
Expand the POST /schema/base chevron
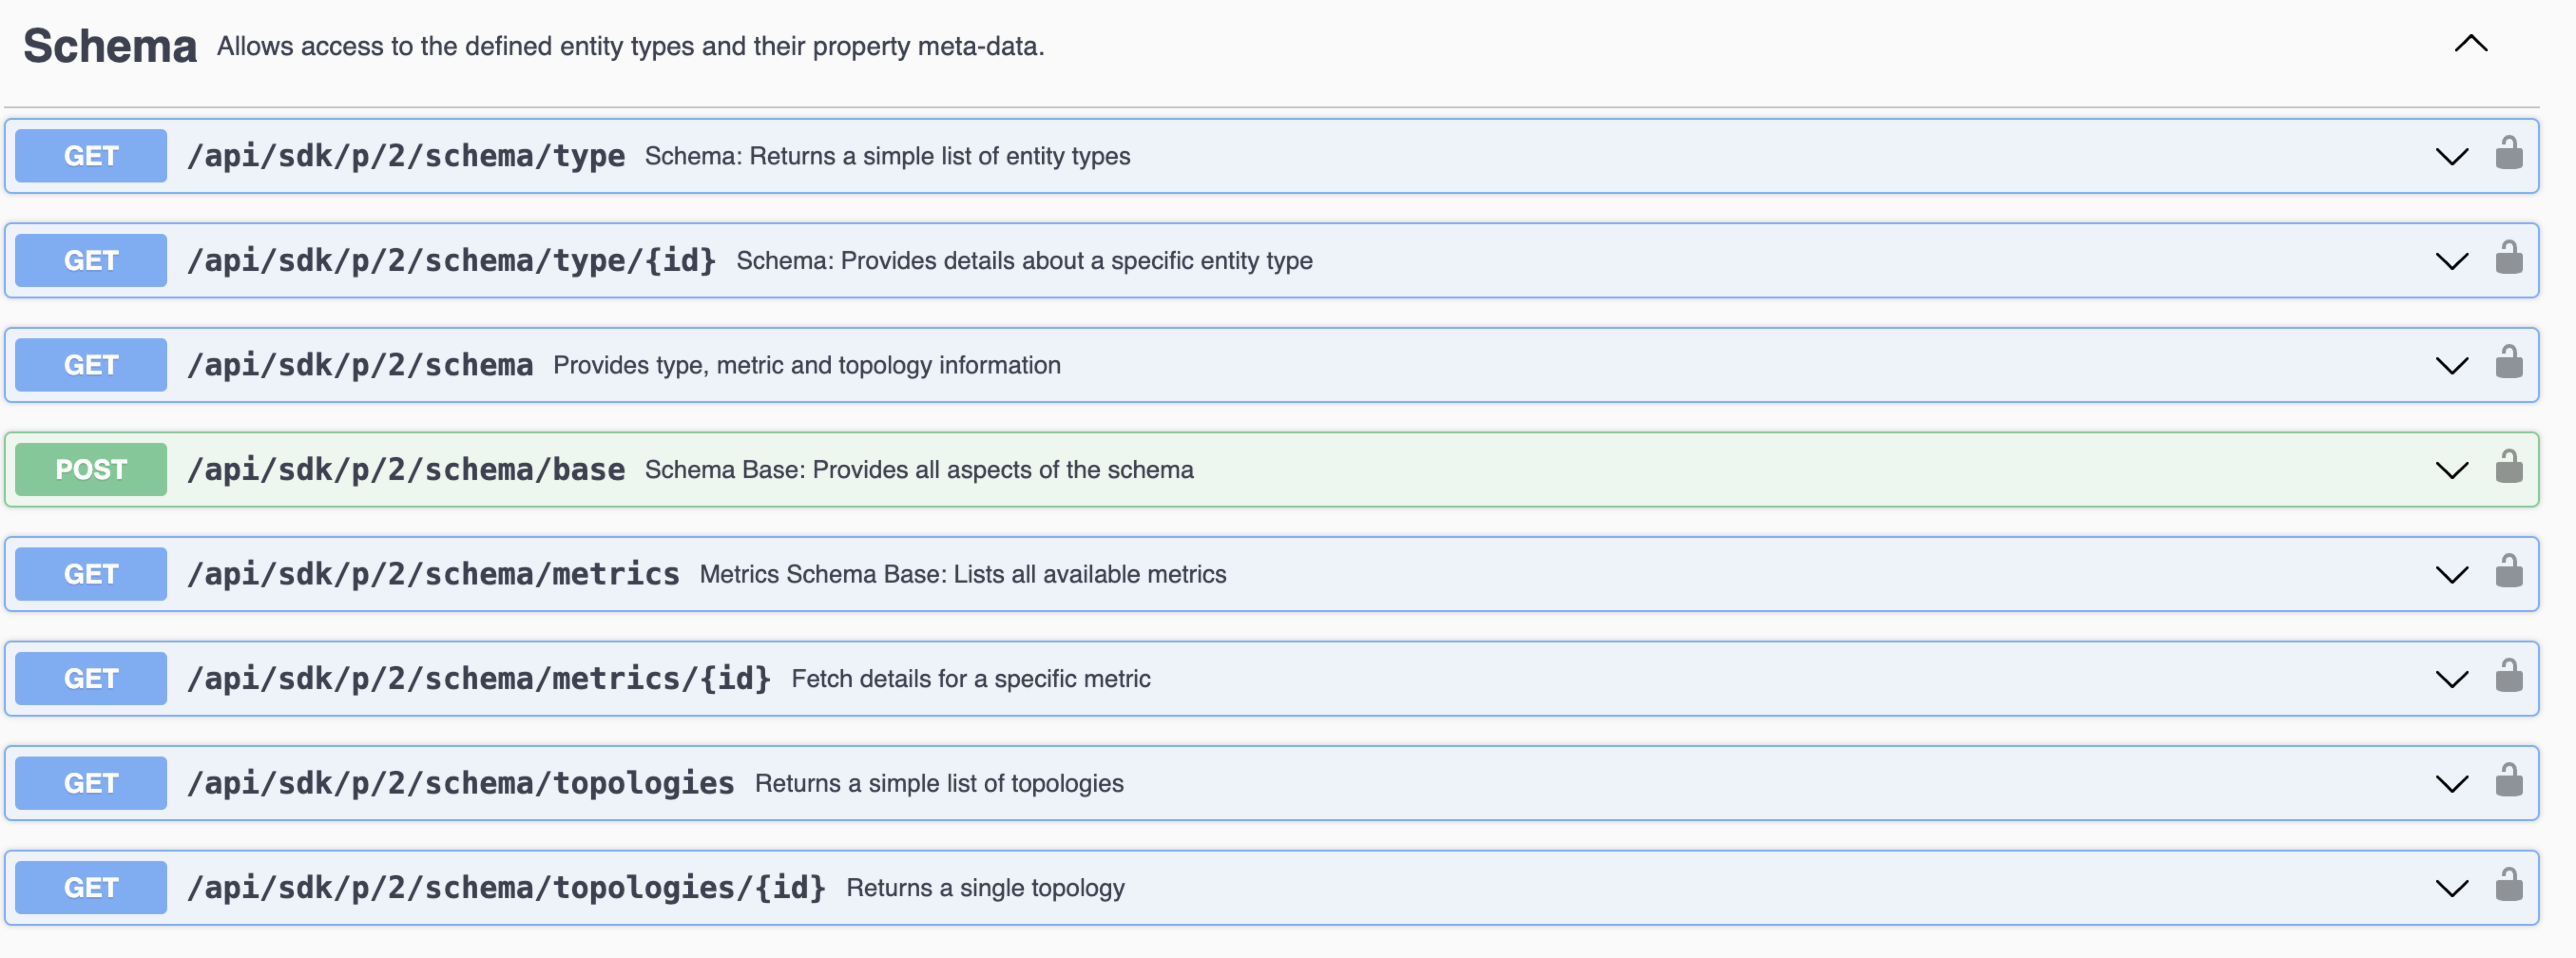coord(2451,471)
